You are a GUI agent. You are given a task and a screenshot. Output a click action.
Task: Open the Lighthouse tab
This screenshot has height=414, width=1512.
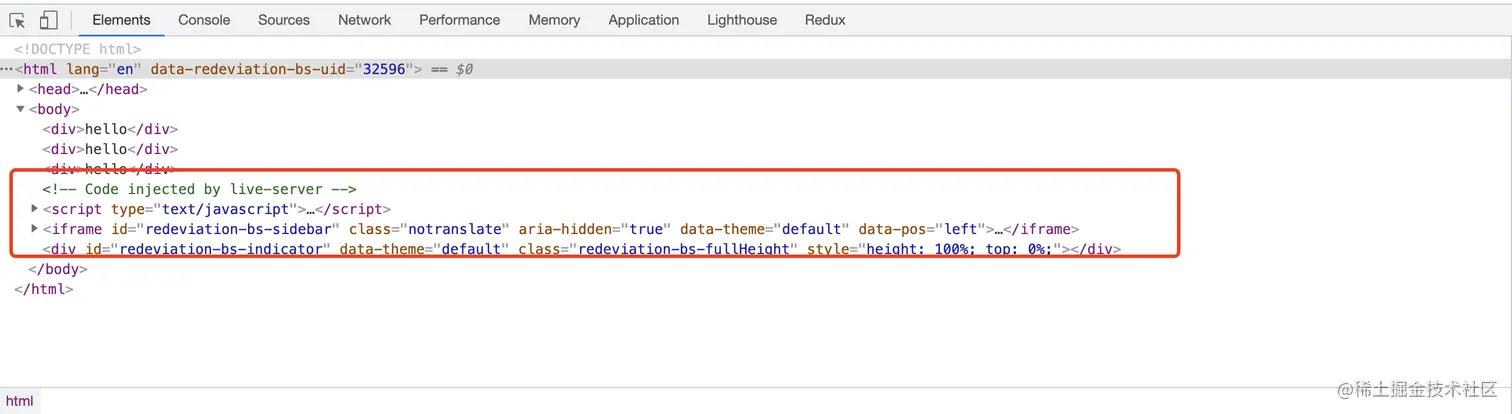click(x=742, y=20)
